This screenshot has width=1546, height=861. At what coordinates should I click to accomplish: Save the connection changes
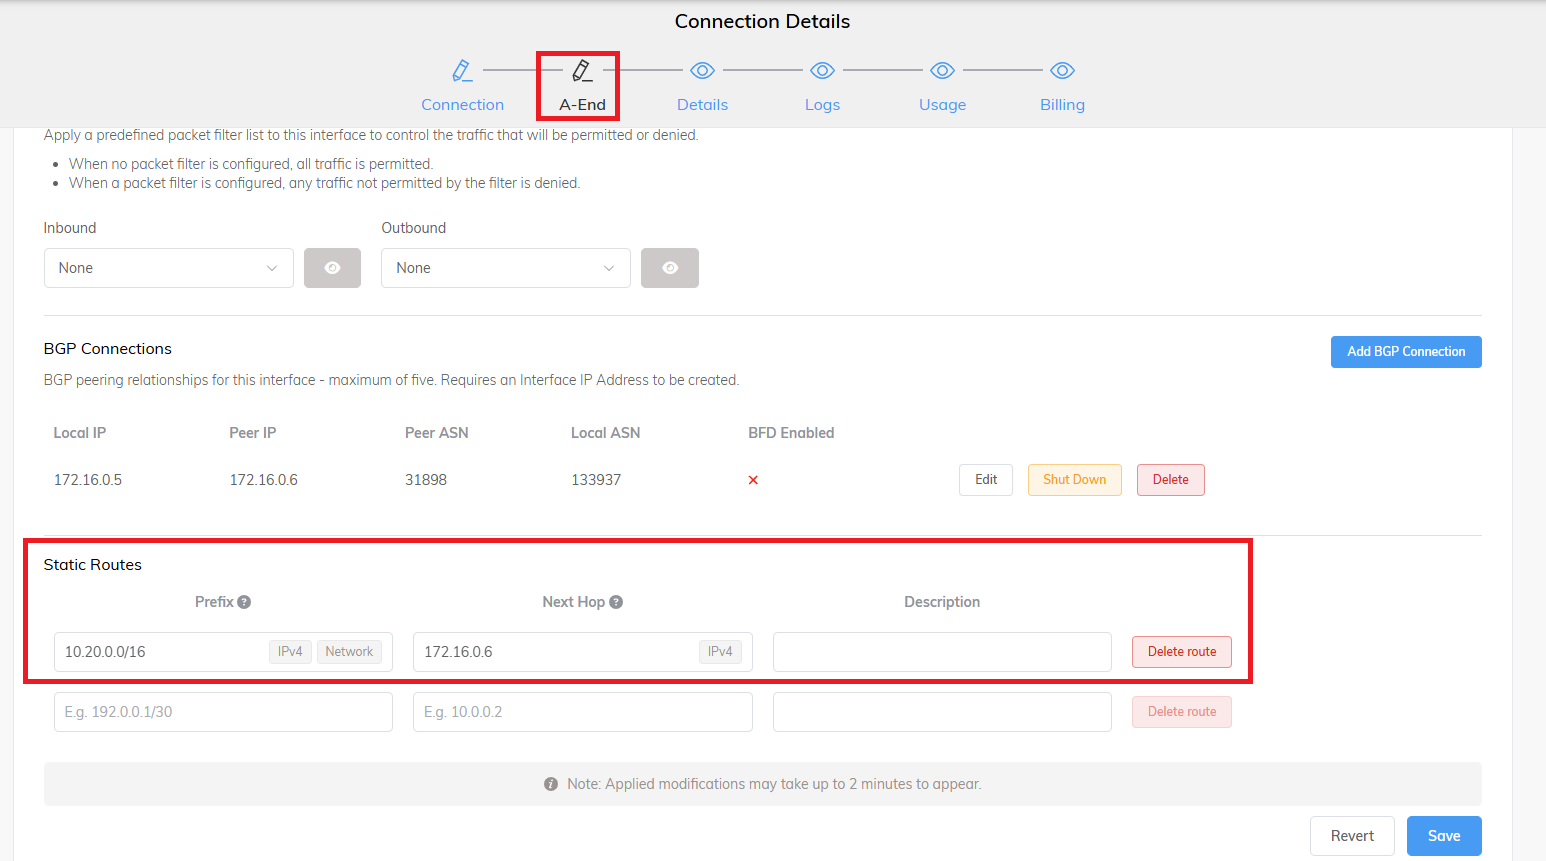1443,836
